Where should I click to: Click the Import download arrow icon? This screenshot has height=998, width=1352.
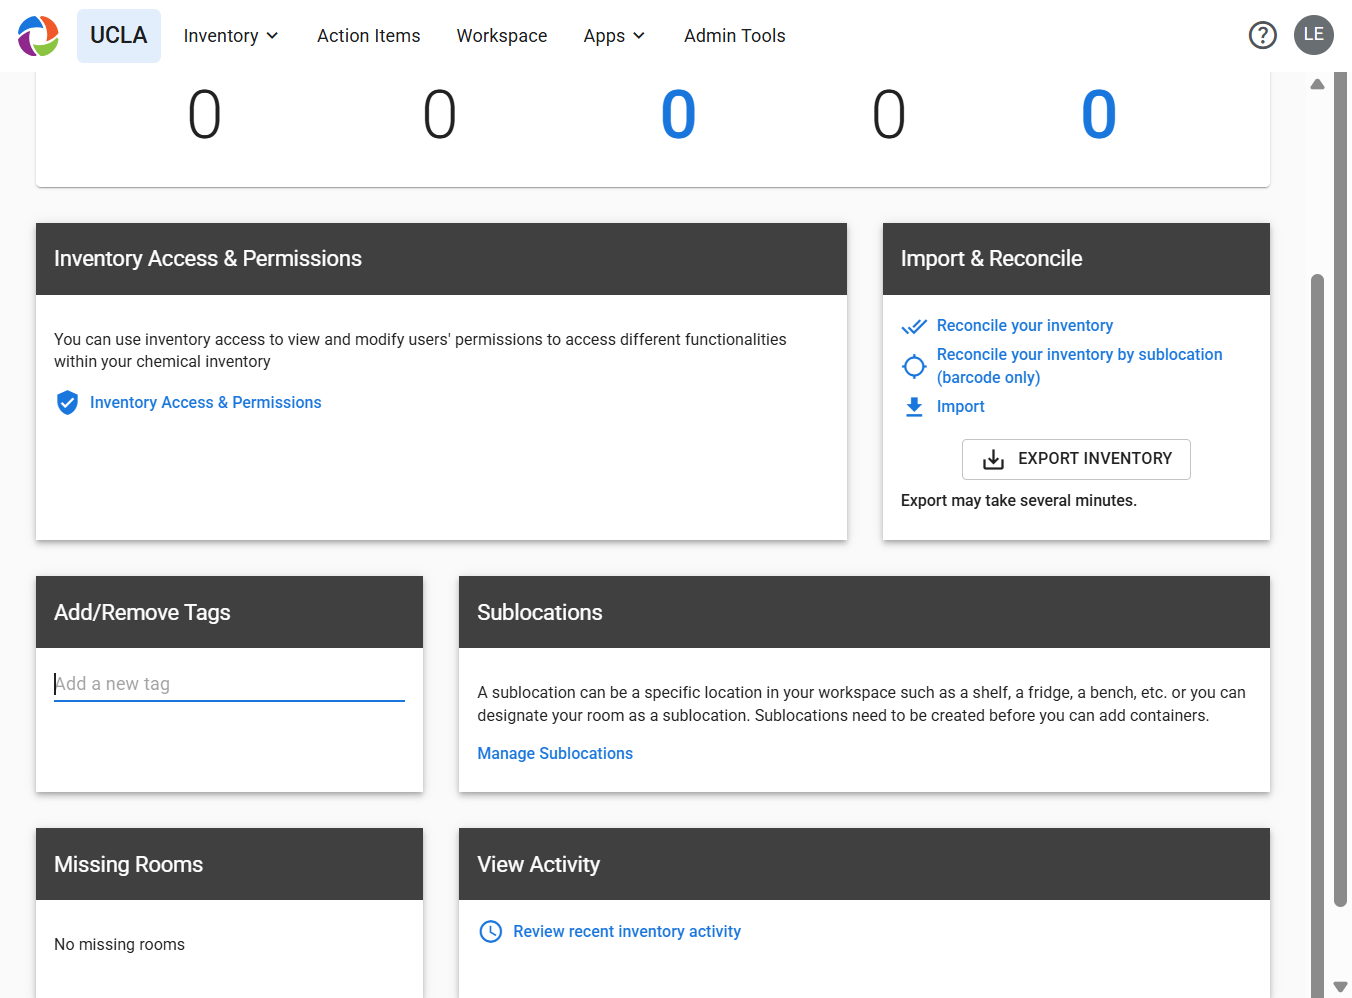tap(914, 407)
